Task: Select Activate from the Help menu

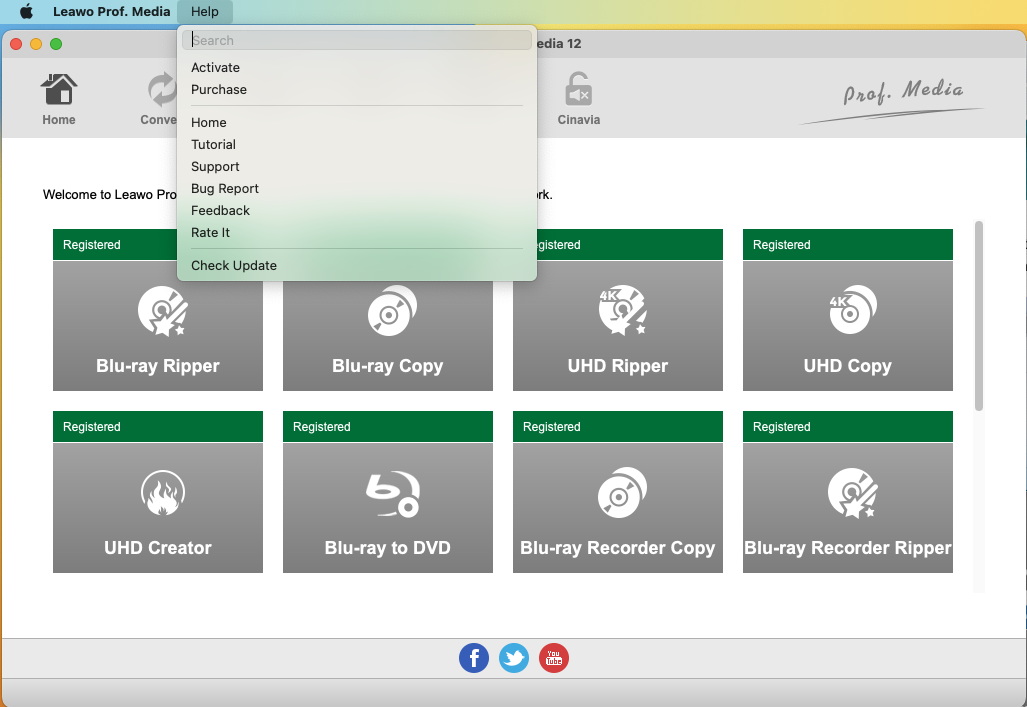Action: point(216,68)
